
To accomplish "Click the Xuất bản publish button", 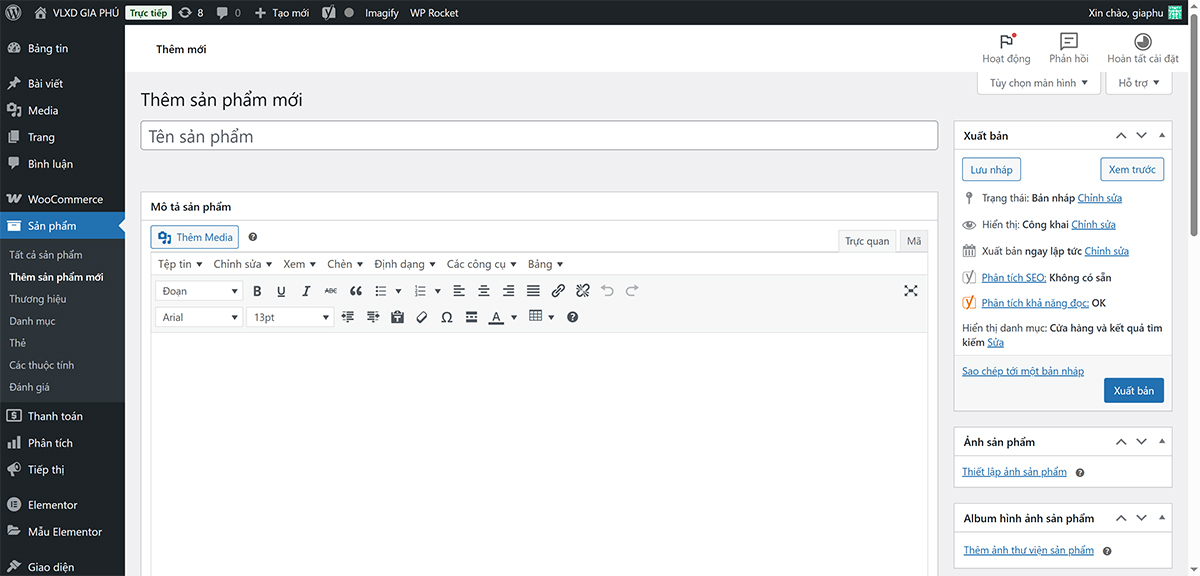I will (1133, 390).
